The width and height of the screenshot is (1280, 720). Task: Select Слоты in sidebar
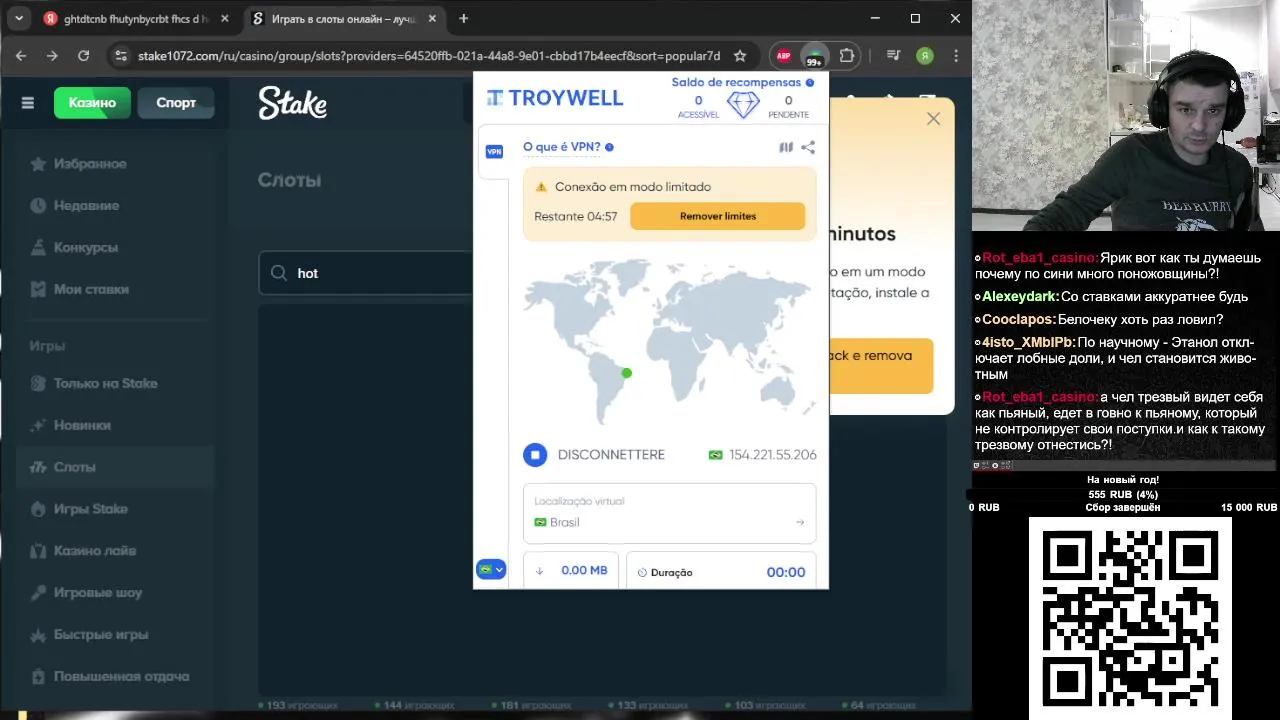115,467
